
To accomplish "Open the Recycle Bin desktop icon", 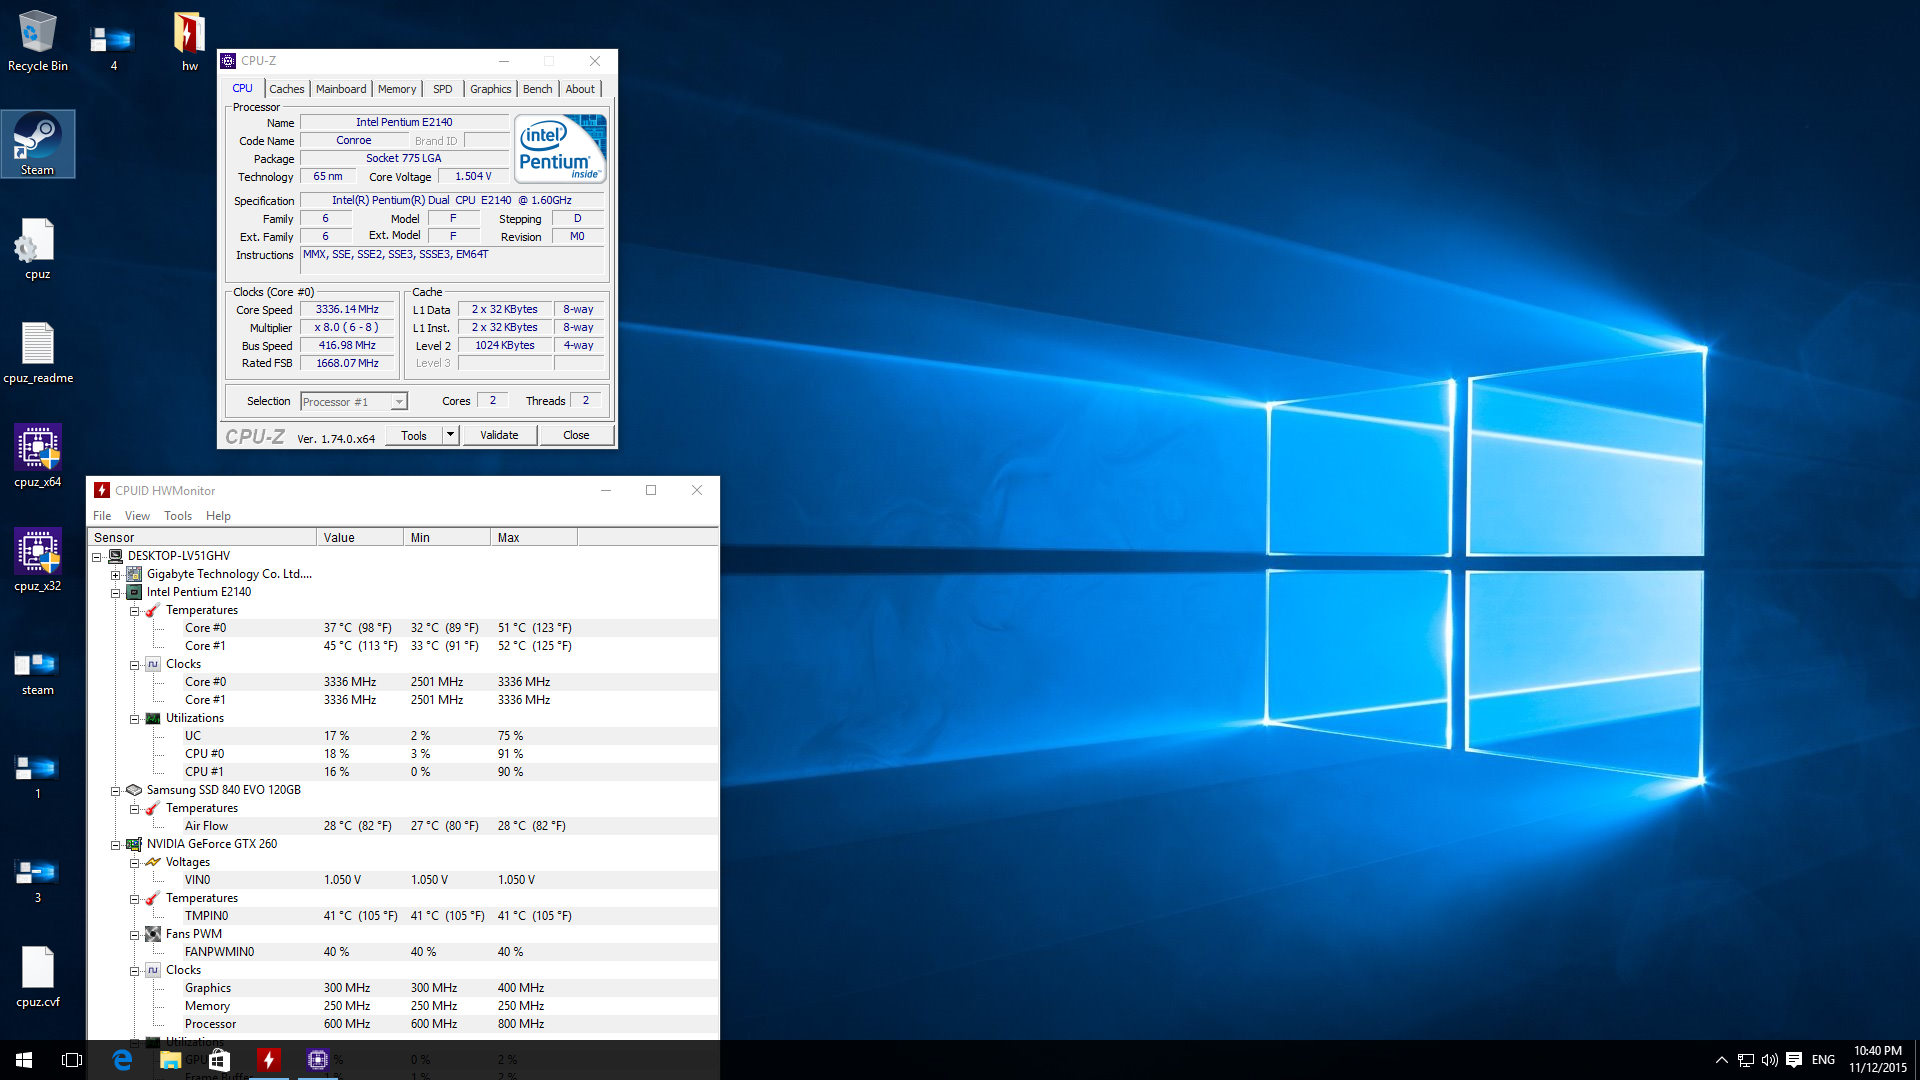I will coord(38,40).
